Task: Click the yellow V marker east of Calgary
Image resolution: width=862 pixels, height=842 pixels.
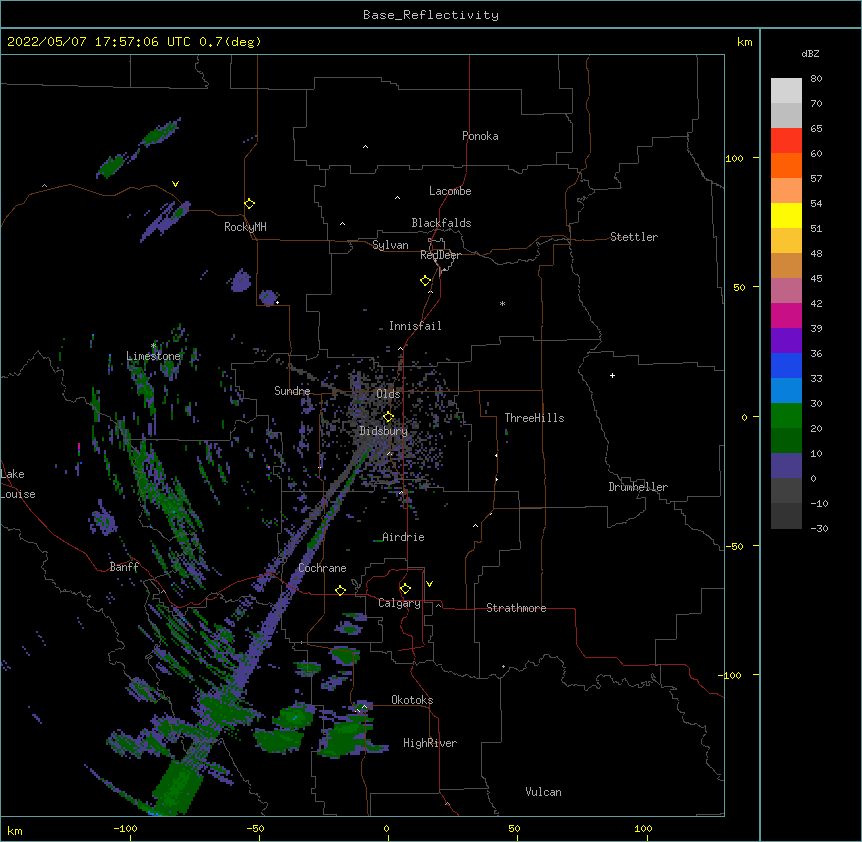Action: pos(429,584)
